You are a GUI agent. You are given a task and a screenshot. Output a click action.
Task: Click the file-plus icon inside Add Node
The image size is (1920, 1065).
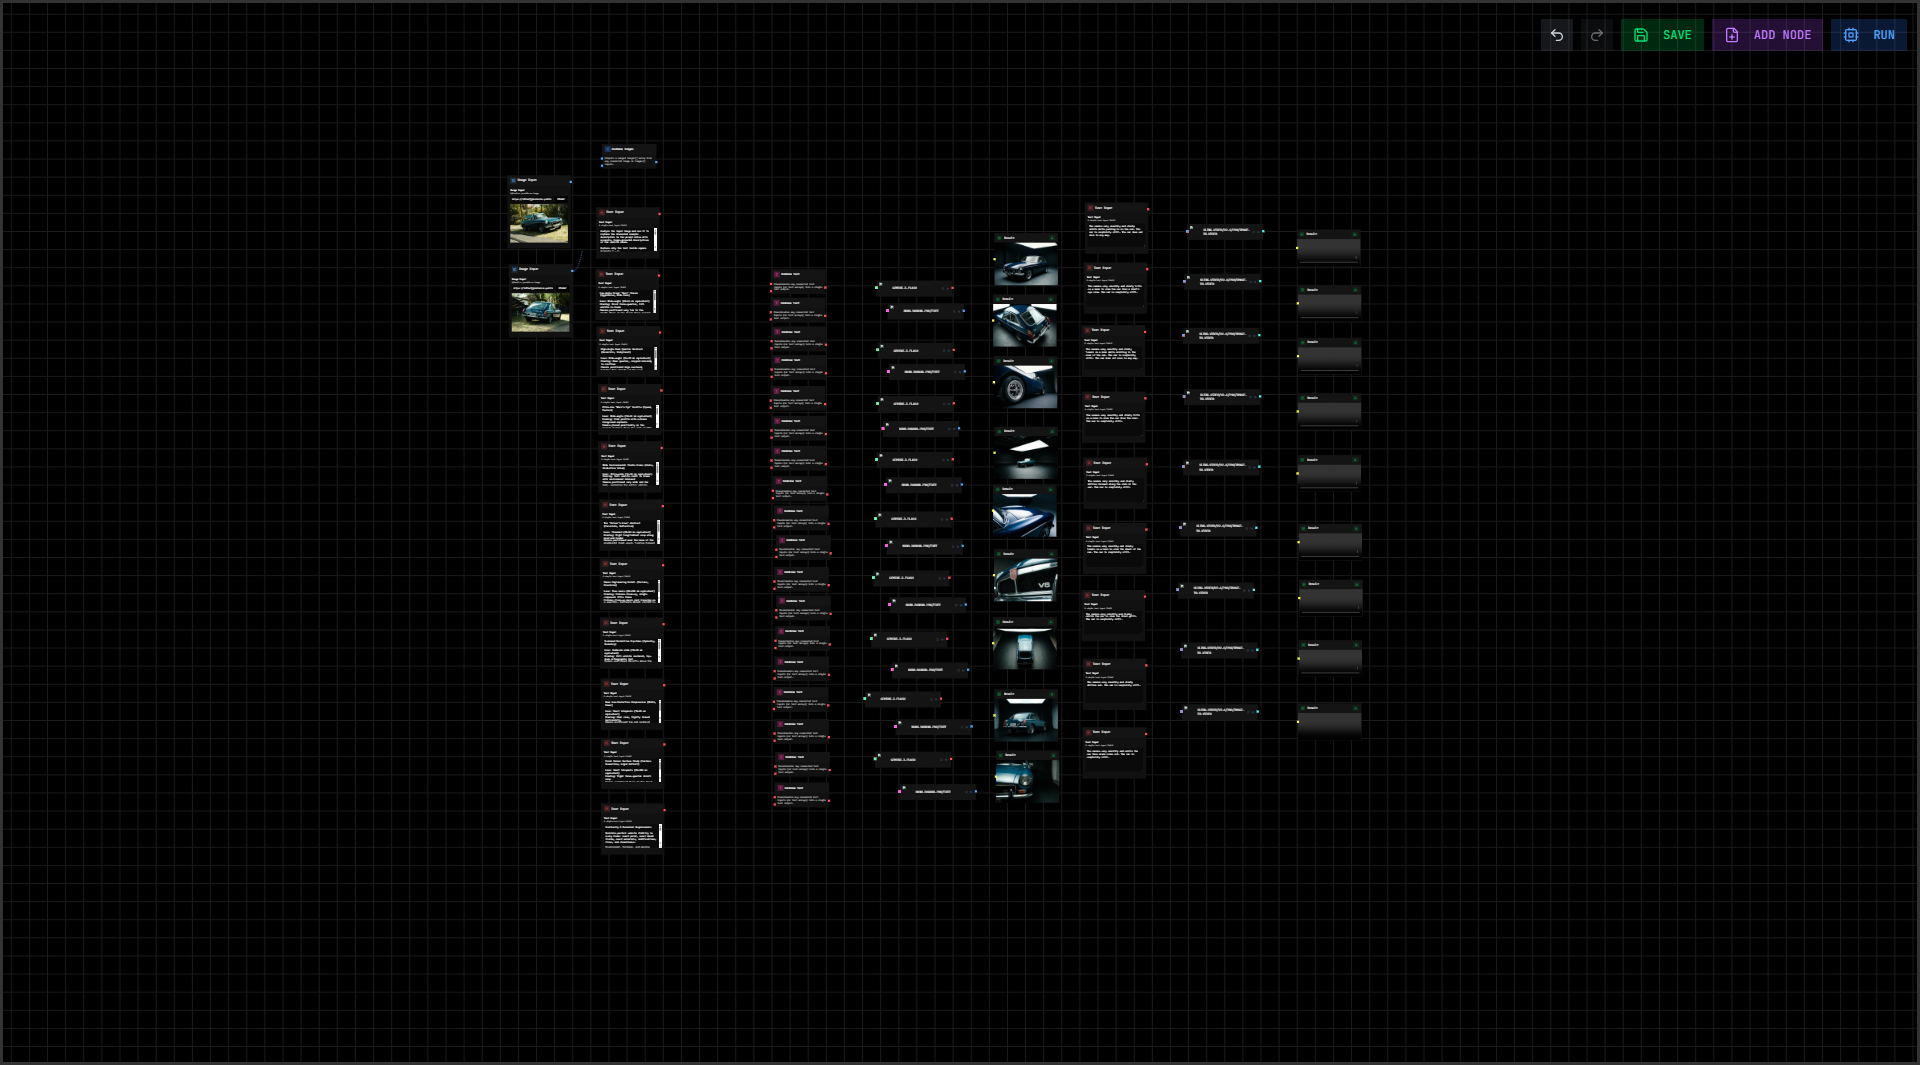tap(1732, 35)
